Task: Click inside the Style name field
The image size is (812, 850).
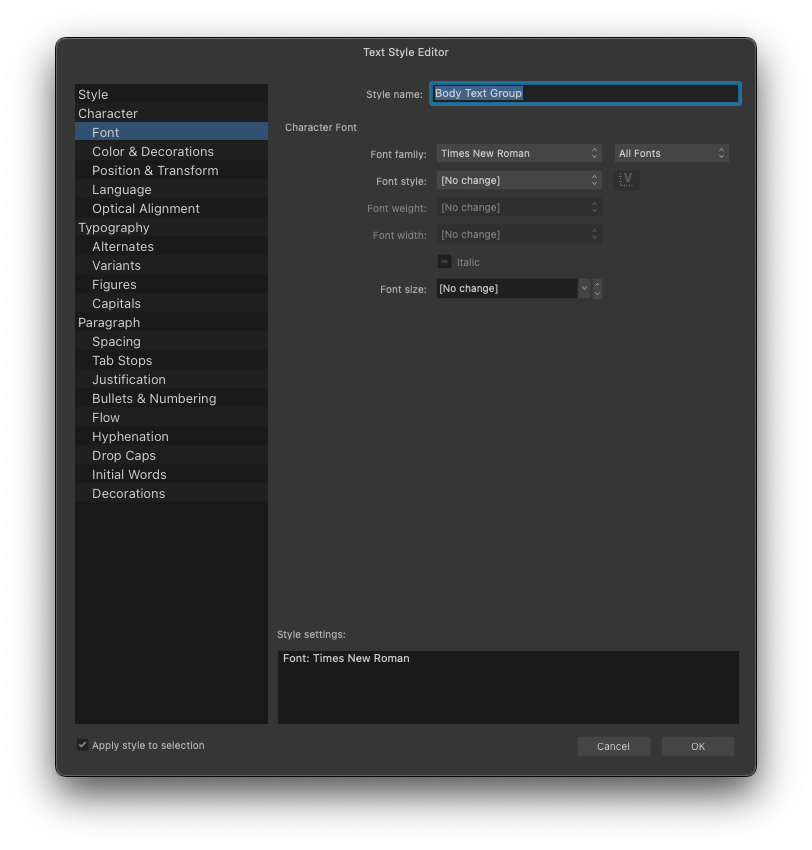Action: (585, 93)
